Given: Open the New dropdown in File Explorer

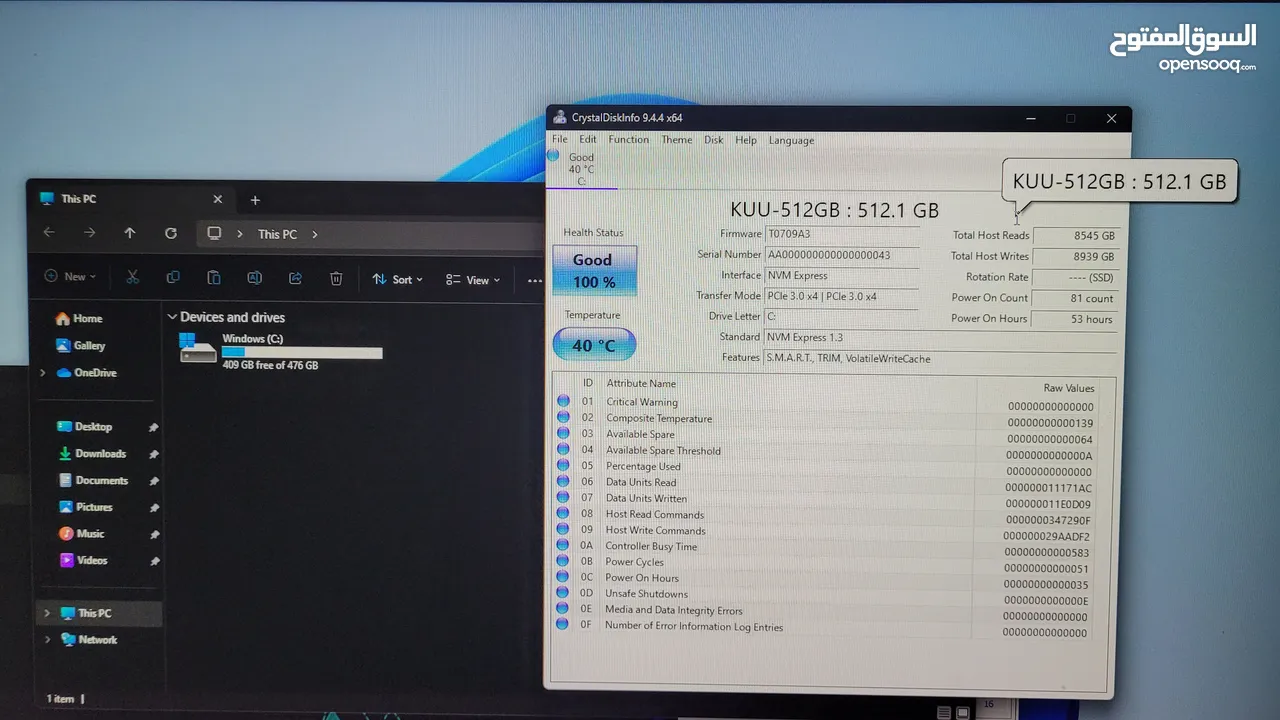Looking at the screenshot, I should coord(70,277).
